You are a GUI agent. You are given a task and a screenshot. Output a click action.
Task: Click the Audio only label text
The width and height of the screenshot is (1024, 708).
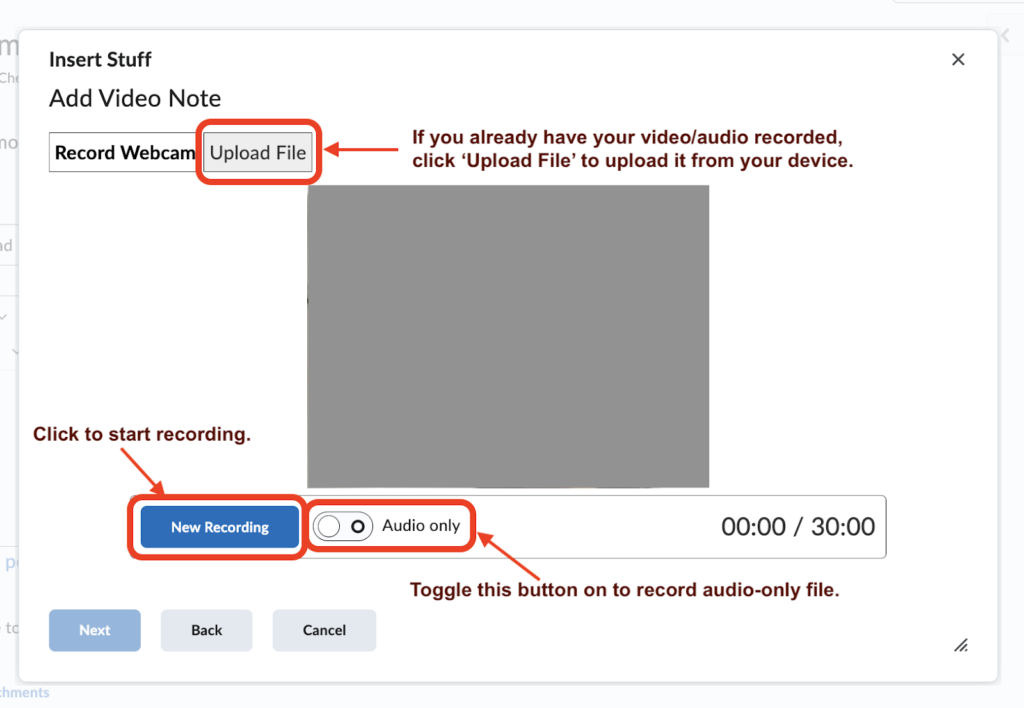click(x=421, y=525)
